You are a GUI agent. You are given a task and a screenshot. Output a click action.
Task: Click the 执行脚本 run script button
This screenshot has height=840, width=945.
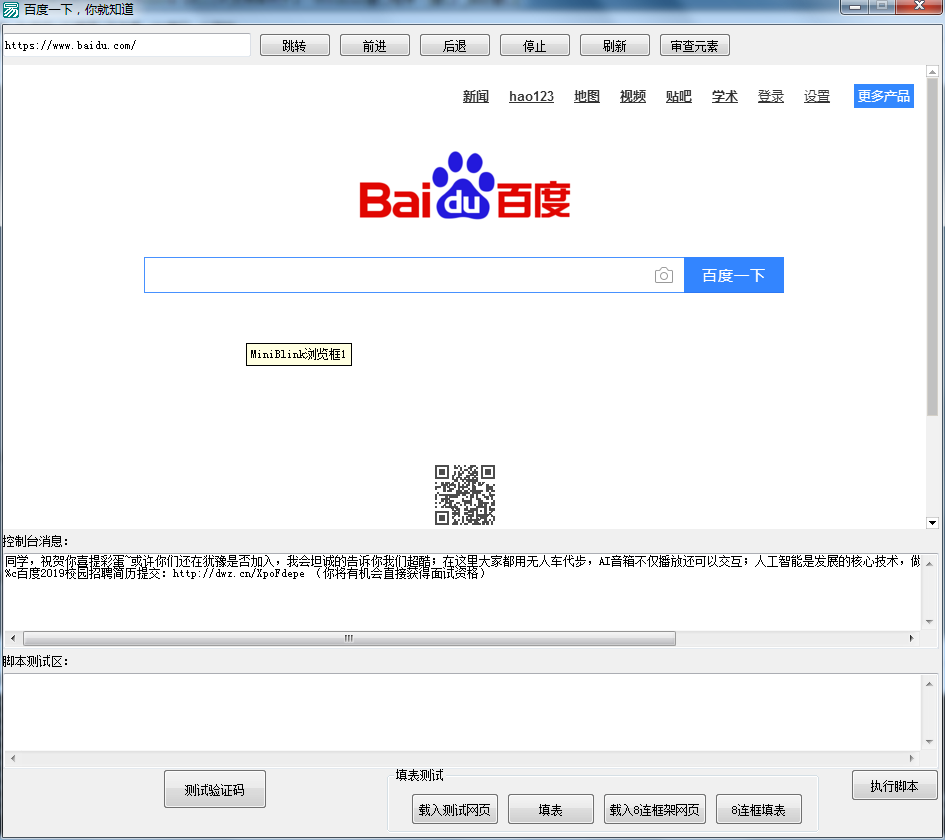tap(894, 786)
